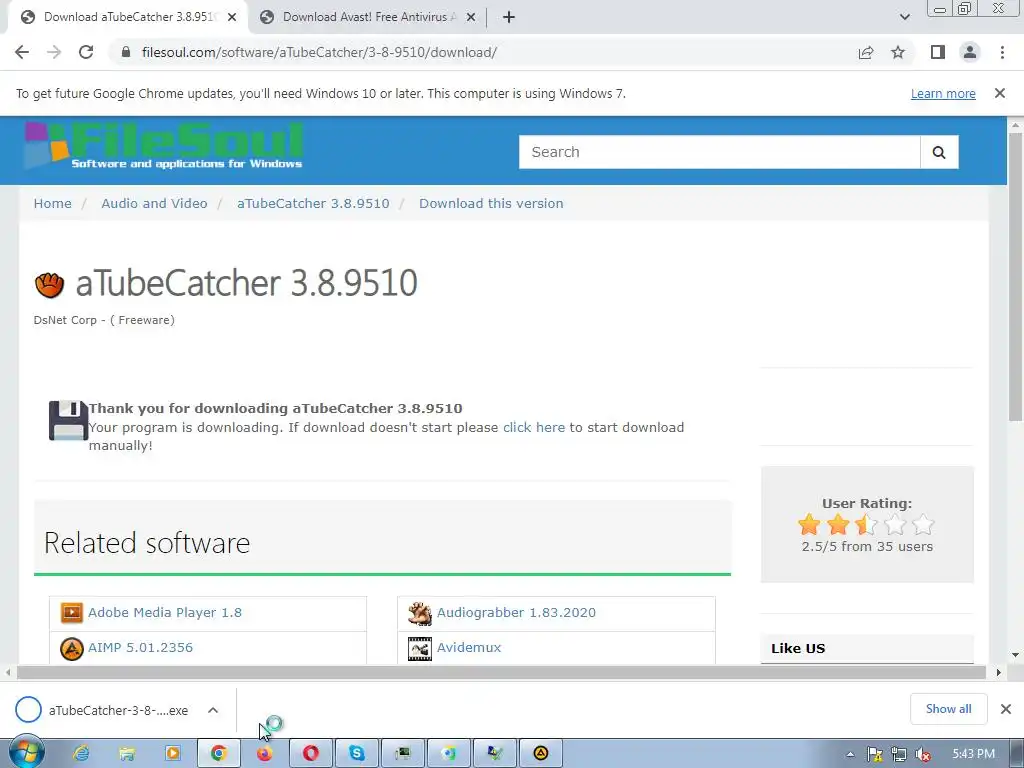The width and height of the screenshot is (1024, 768).
Task: Close the downloads bar
Action: (1006, 709)
